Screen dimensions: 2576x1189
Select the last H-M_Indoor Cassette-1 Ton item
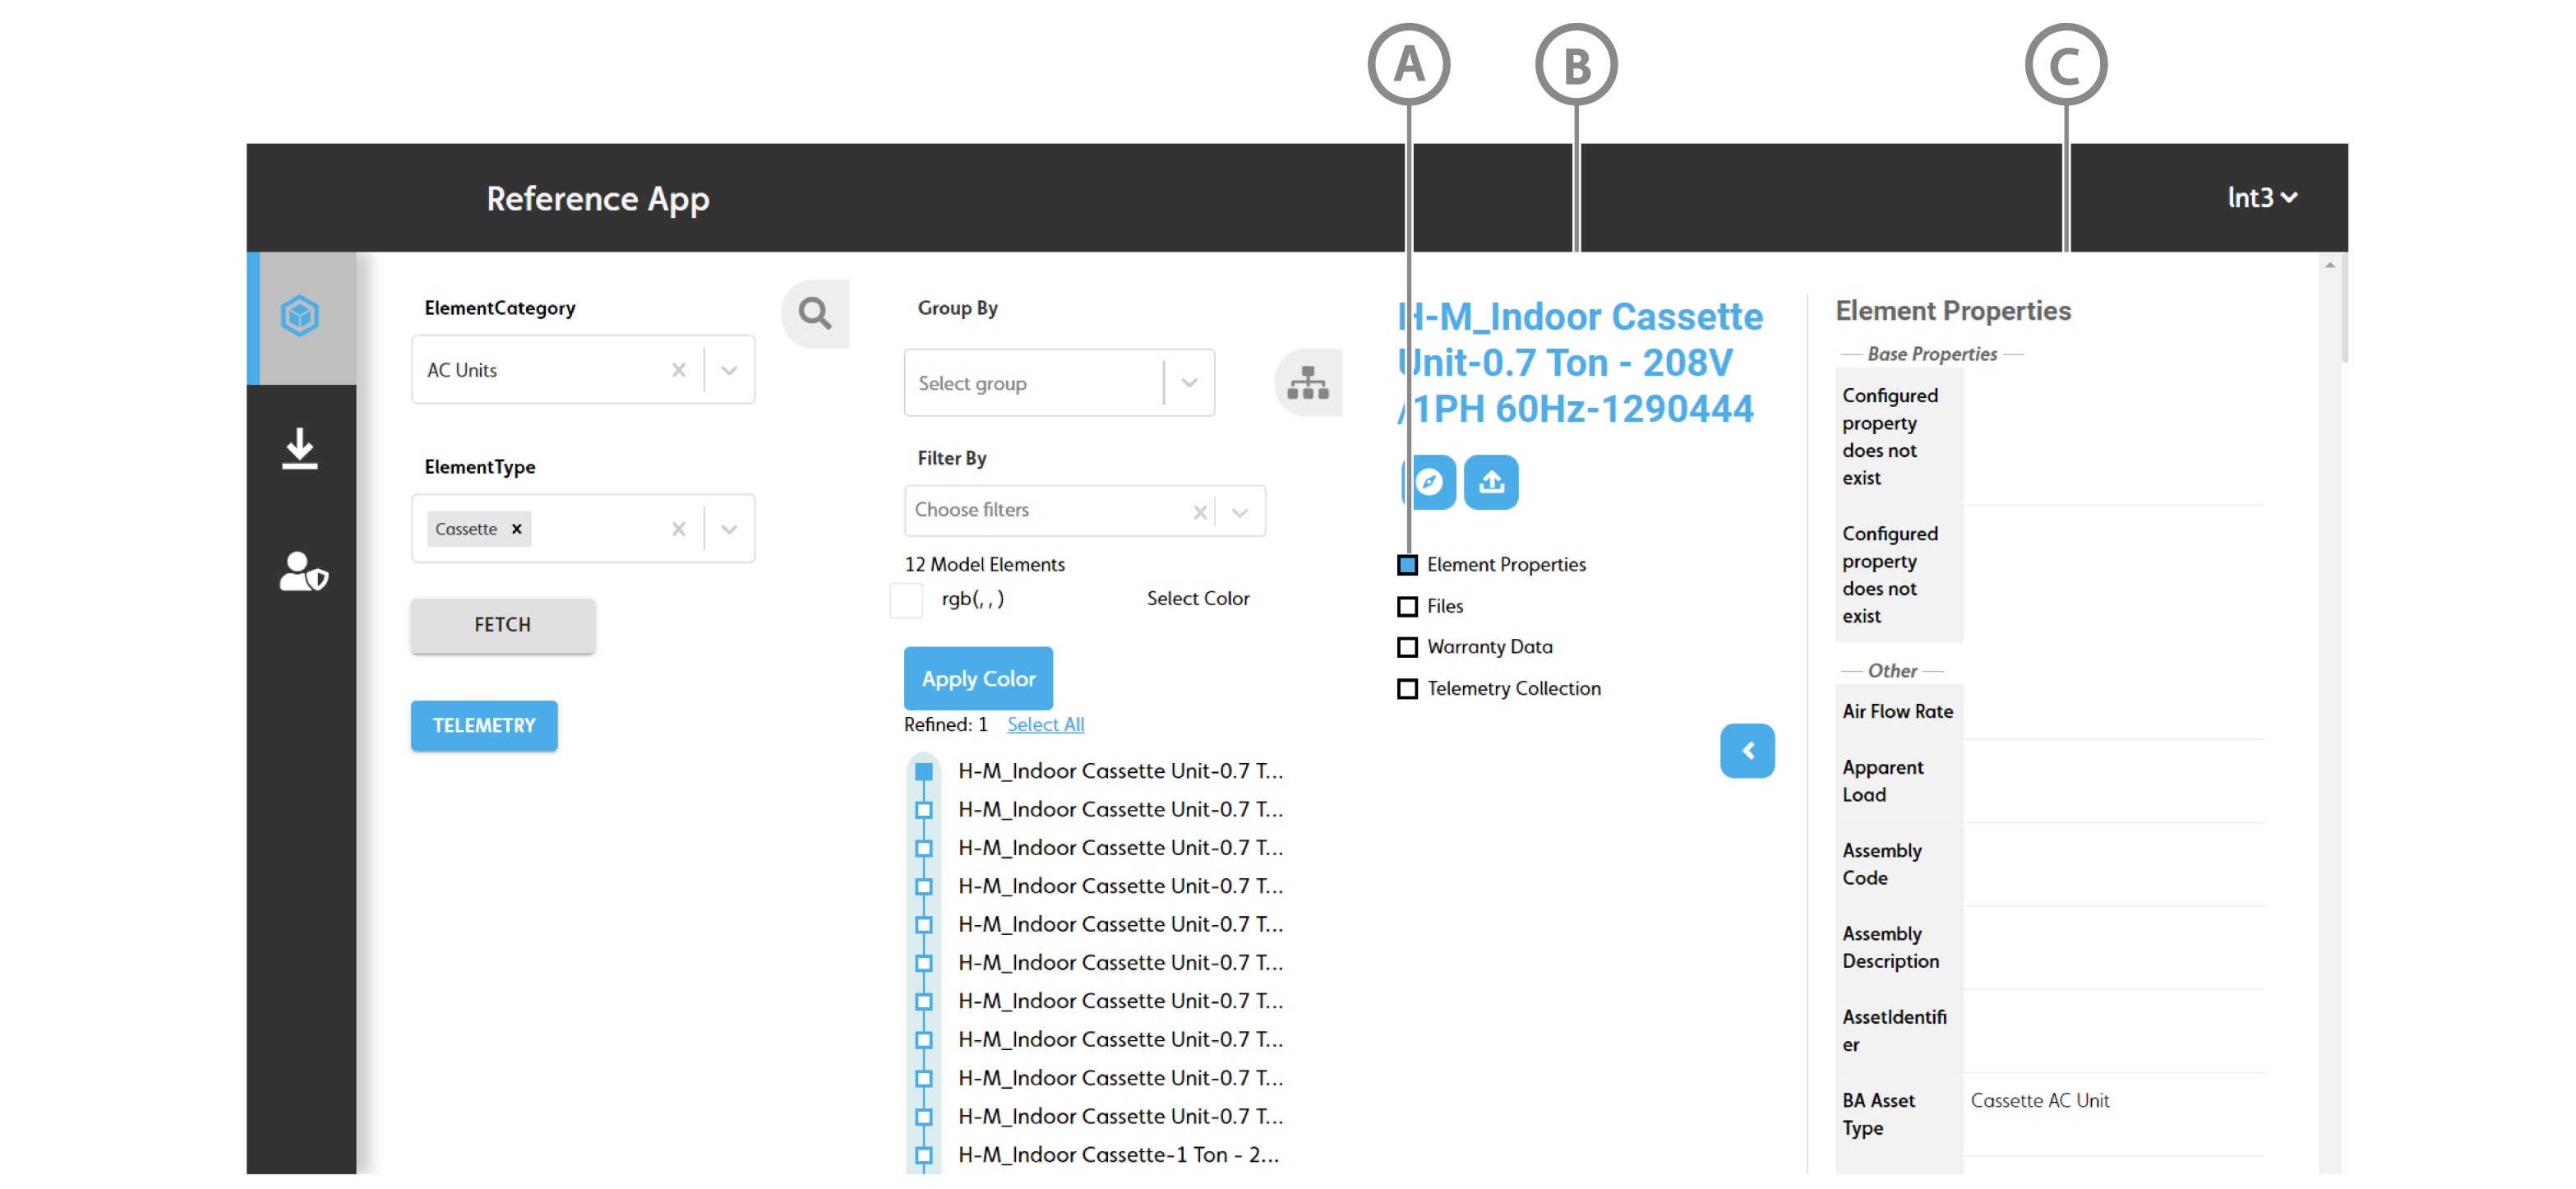click(x=1117, y=1155)
